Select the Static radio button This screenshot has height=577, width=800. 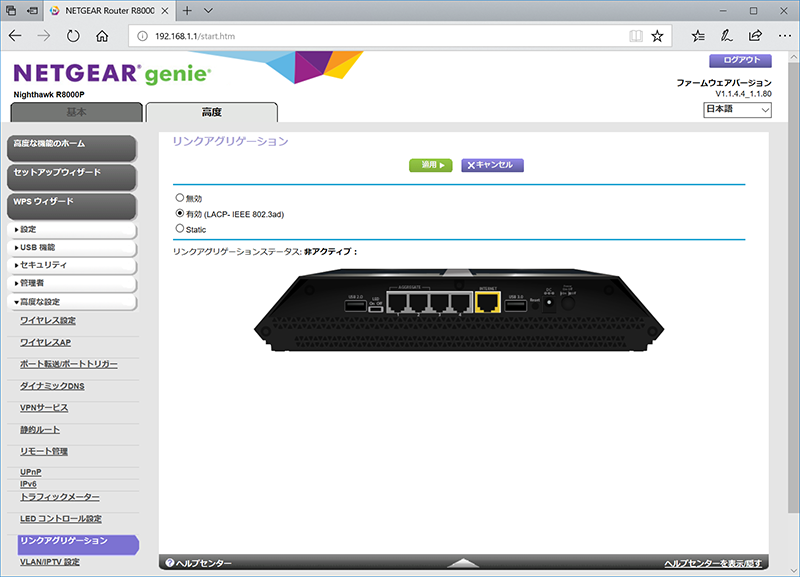(180, 229)
